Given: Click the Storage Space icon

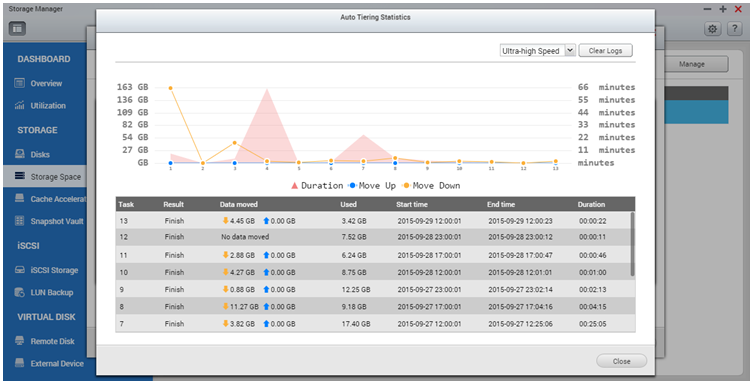Looking at the screenshot, I should click(19, 176).
